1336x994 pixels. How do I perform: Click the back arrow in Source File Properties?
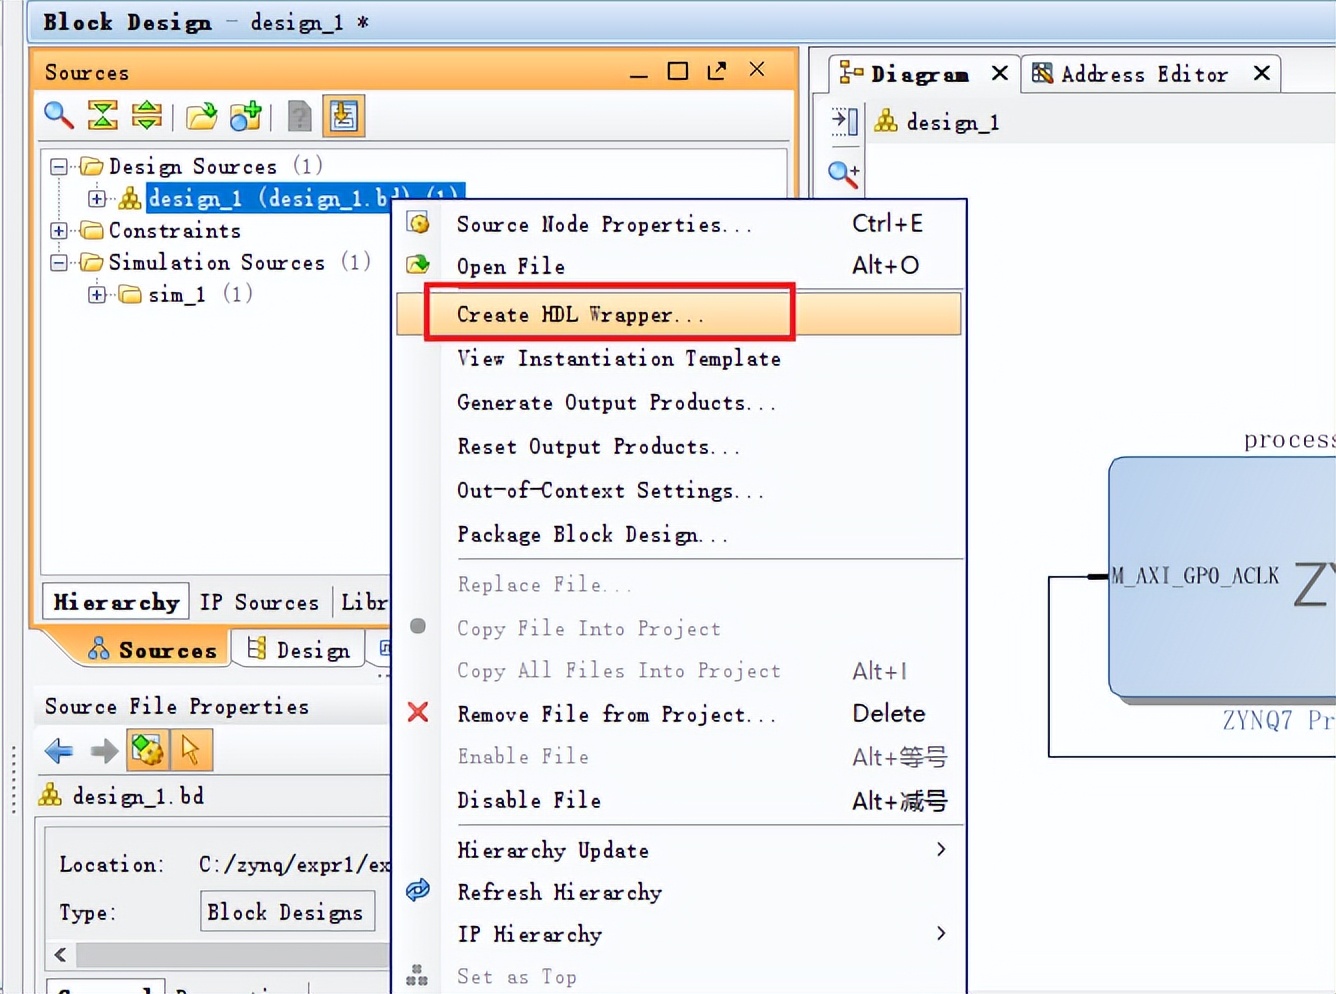click(x=58, y=750)
